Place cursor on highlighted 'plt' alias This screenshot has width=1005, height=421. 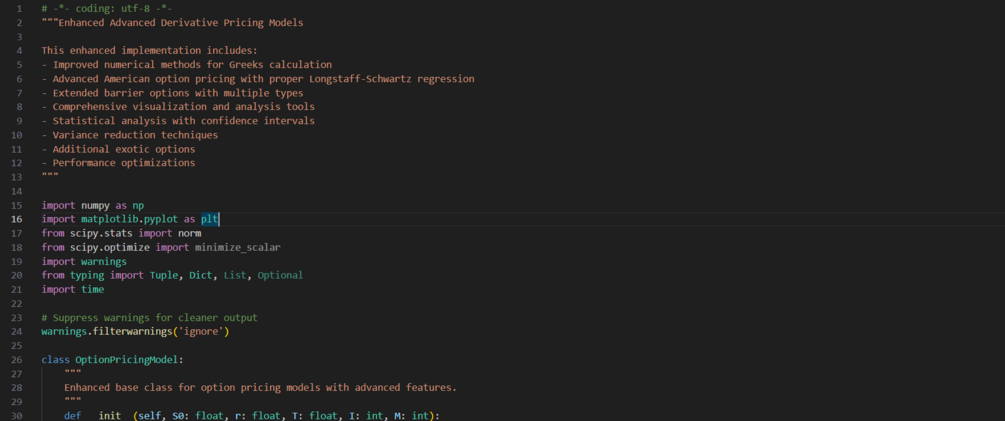pos(210,219)
